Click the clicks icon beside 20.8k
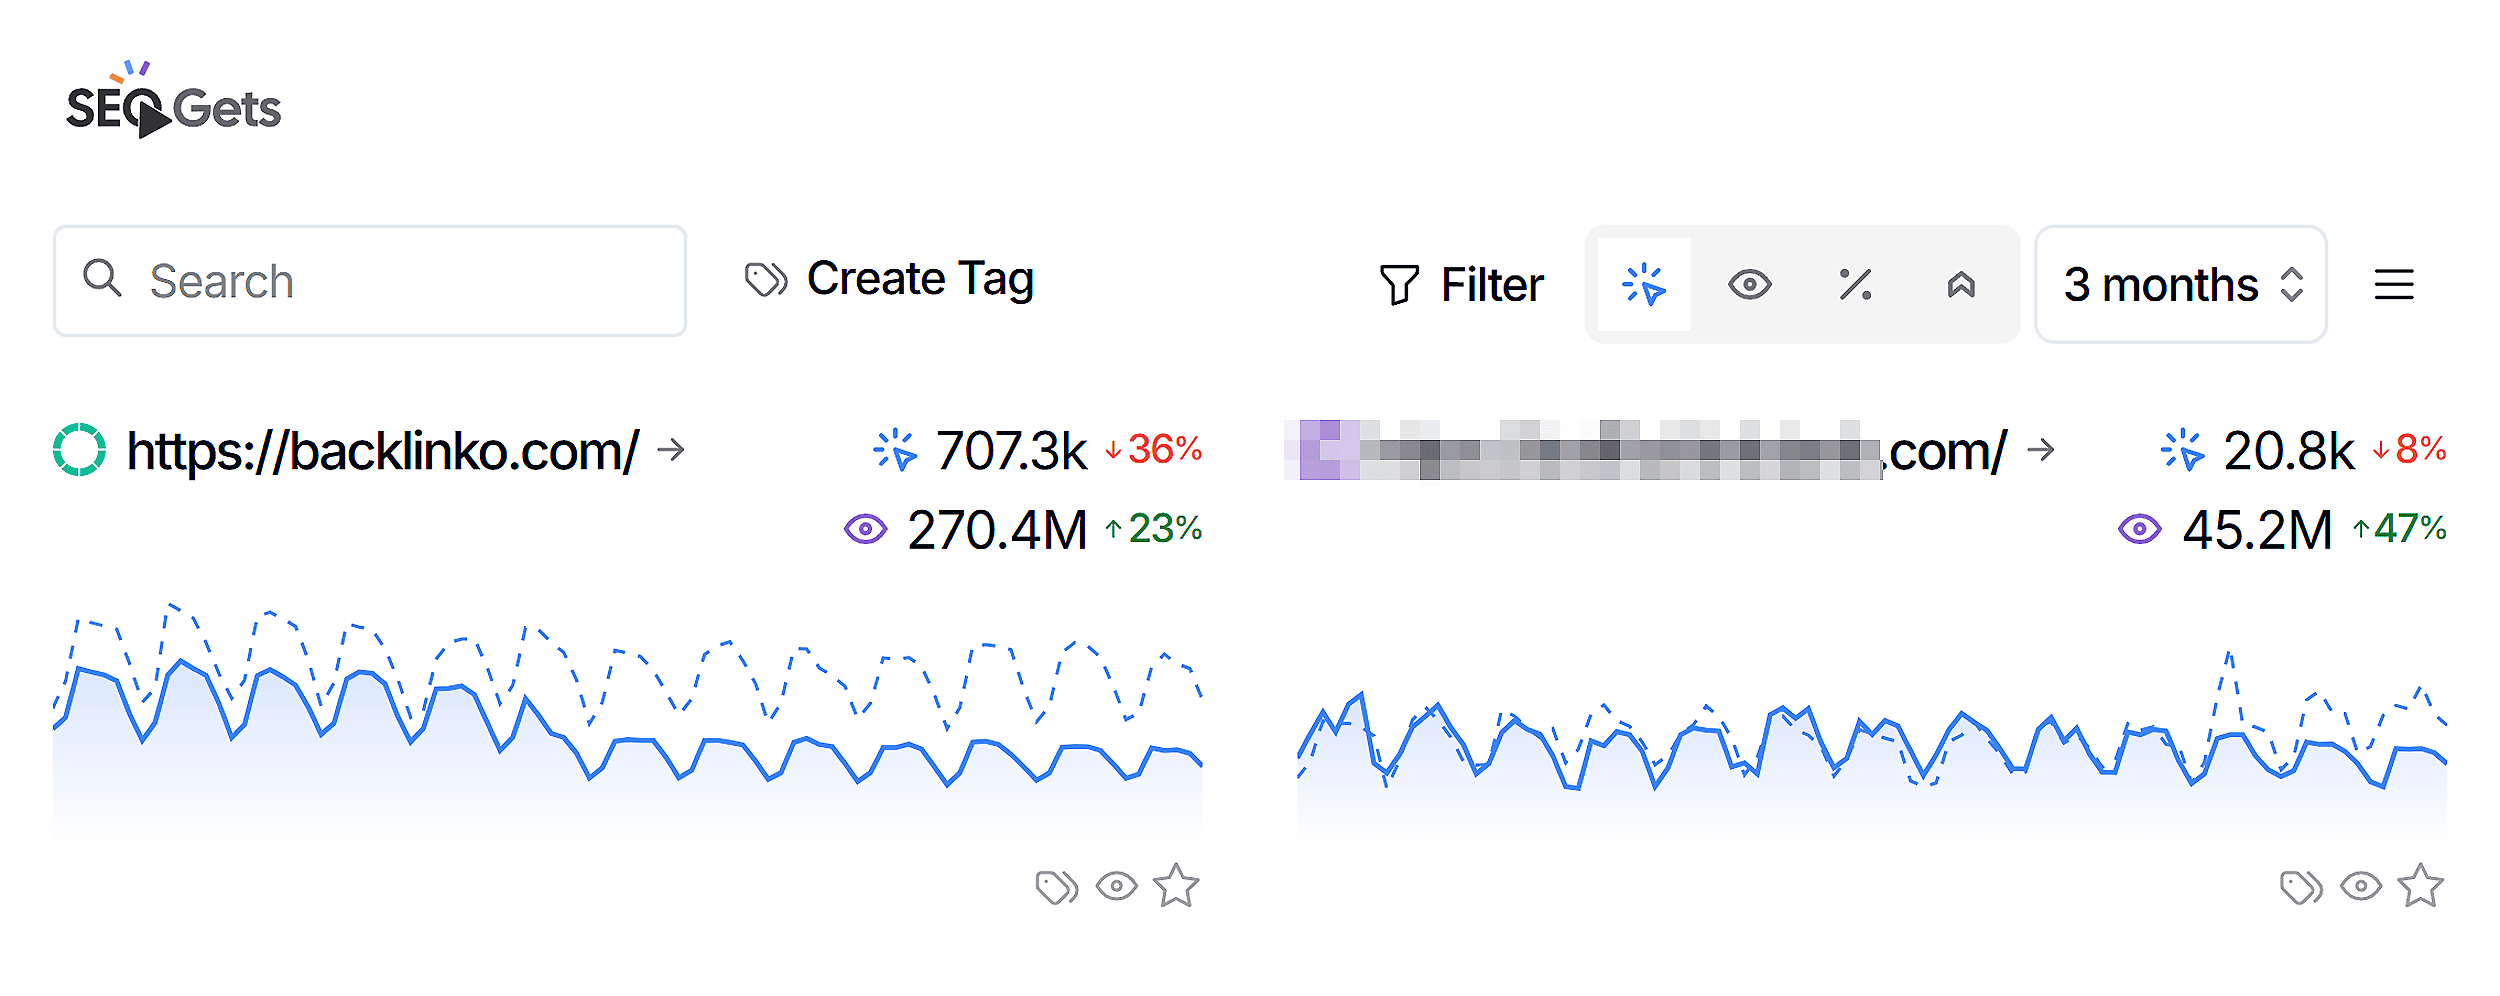Image resolution: width=2500 pixels, height=996 pixels. pyautogui.click(x=2182, y=450)
